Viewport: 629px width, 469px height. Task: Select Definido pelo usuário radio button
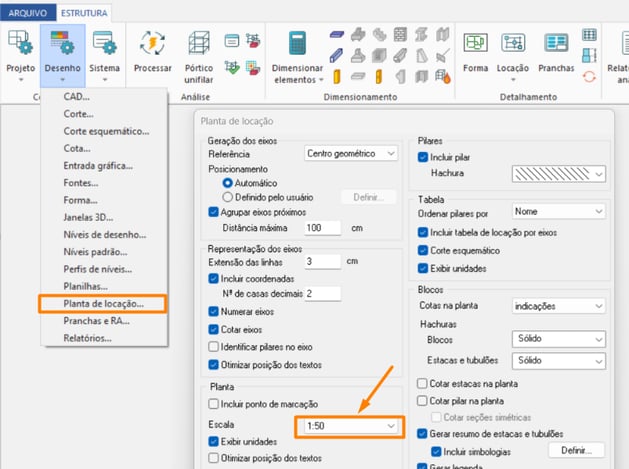coord(228,197)
